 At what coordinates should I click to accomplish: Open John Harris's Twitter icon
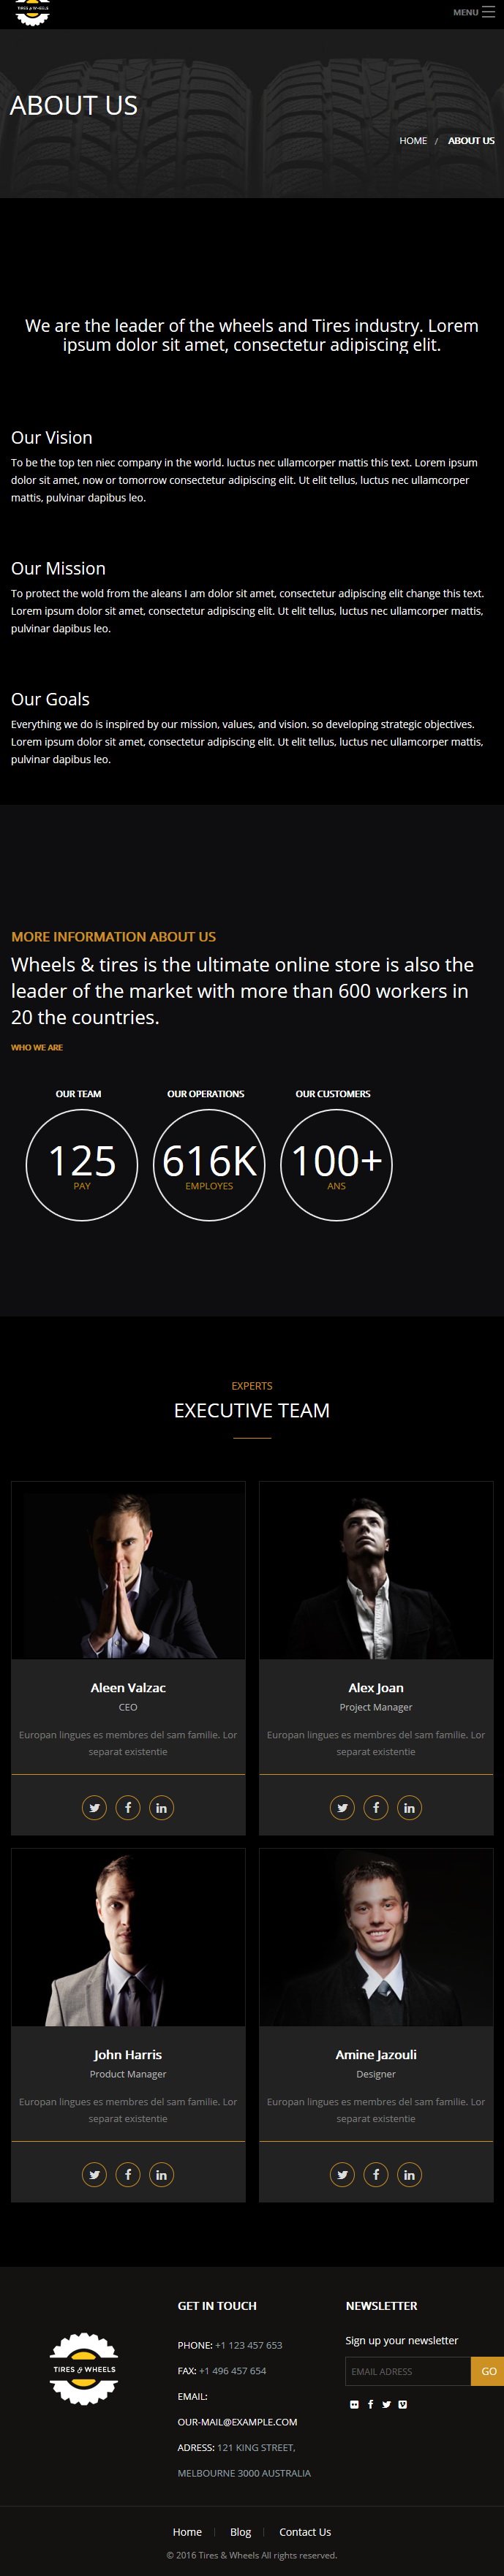click(94, 2174)
